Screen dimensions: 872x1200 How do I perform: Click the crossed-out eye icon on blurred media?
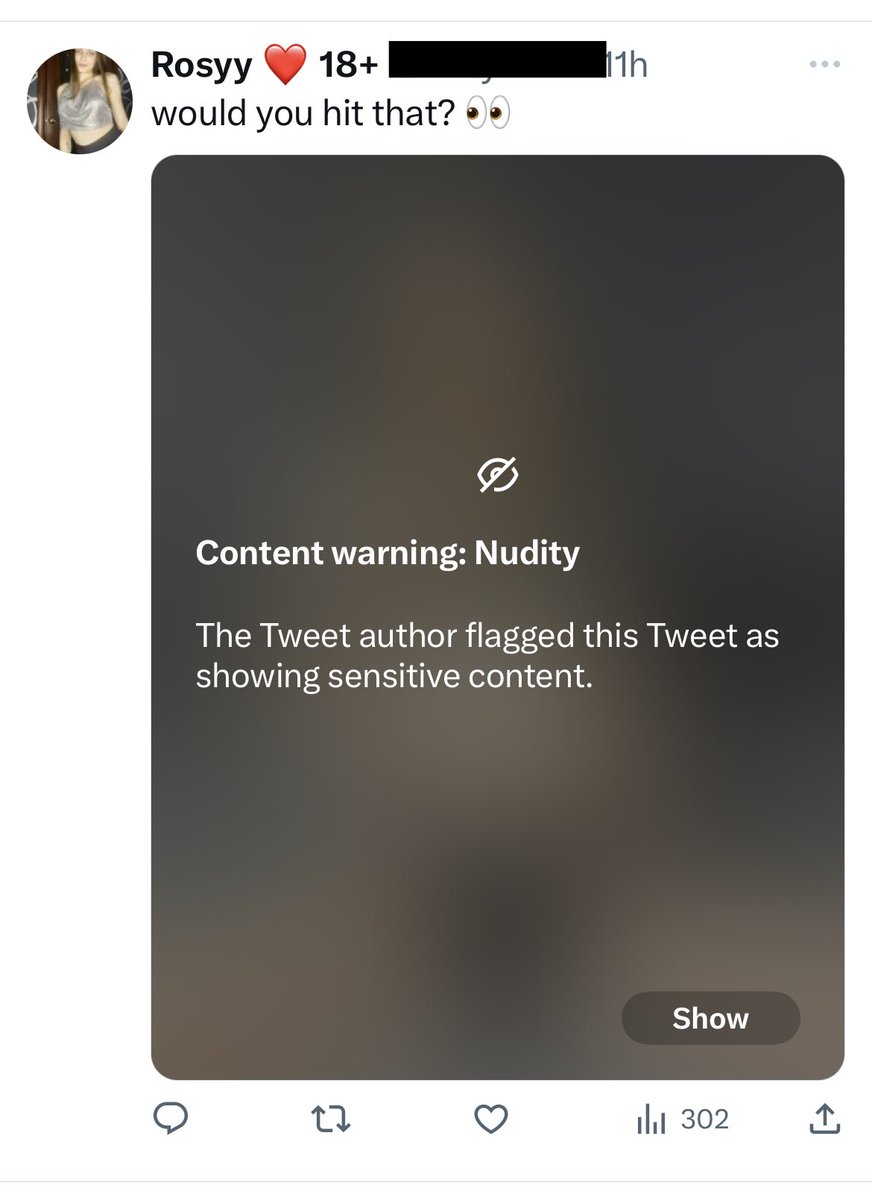tap(497, 476)
